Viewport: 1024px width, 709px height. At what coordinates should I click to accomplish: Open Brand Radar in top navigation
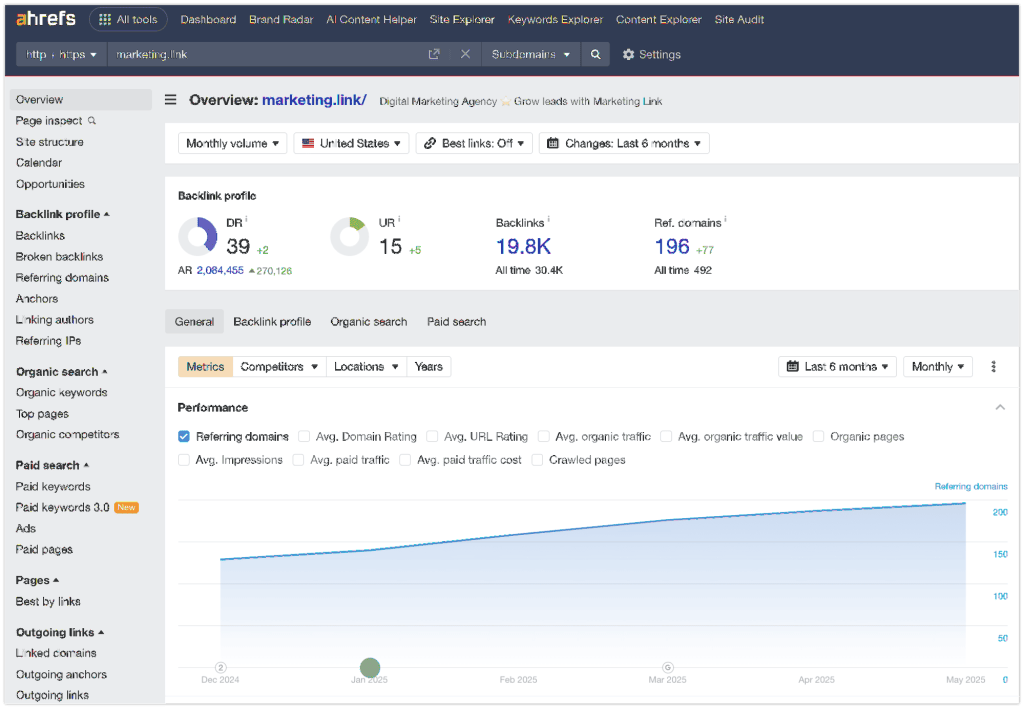[x=281, y=20]
